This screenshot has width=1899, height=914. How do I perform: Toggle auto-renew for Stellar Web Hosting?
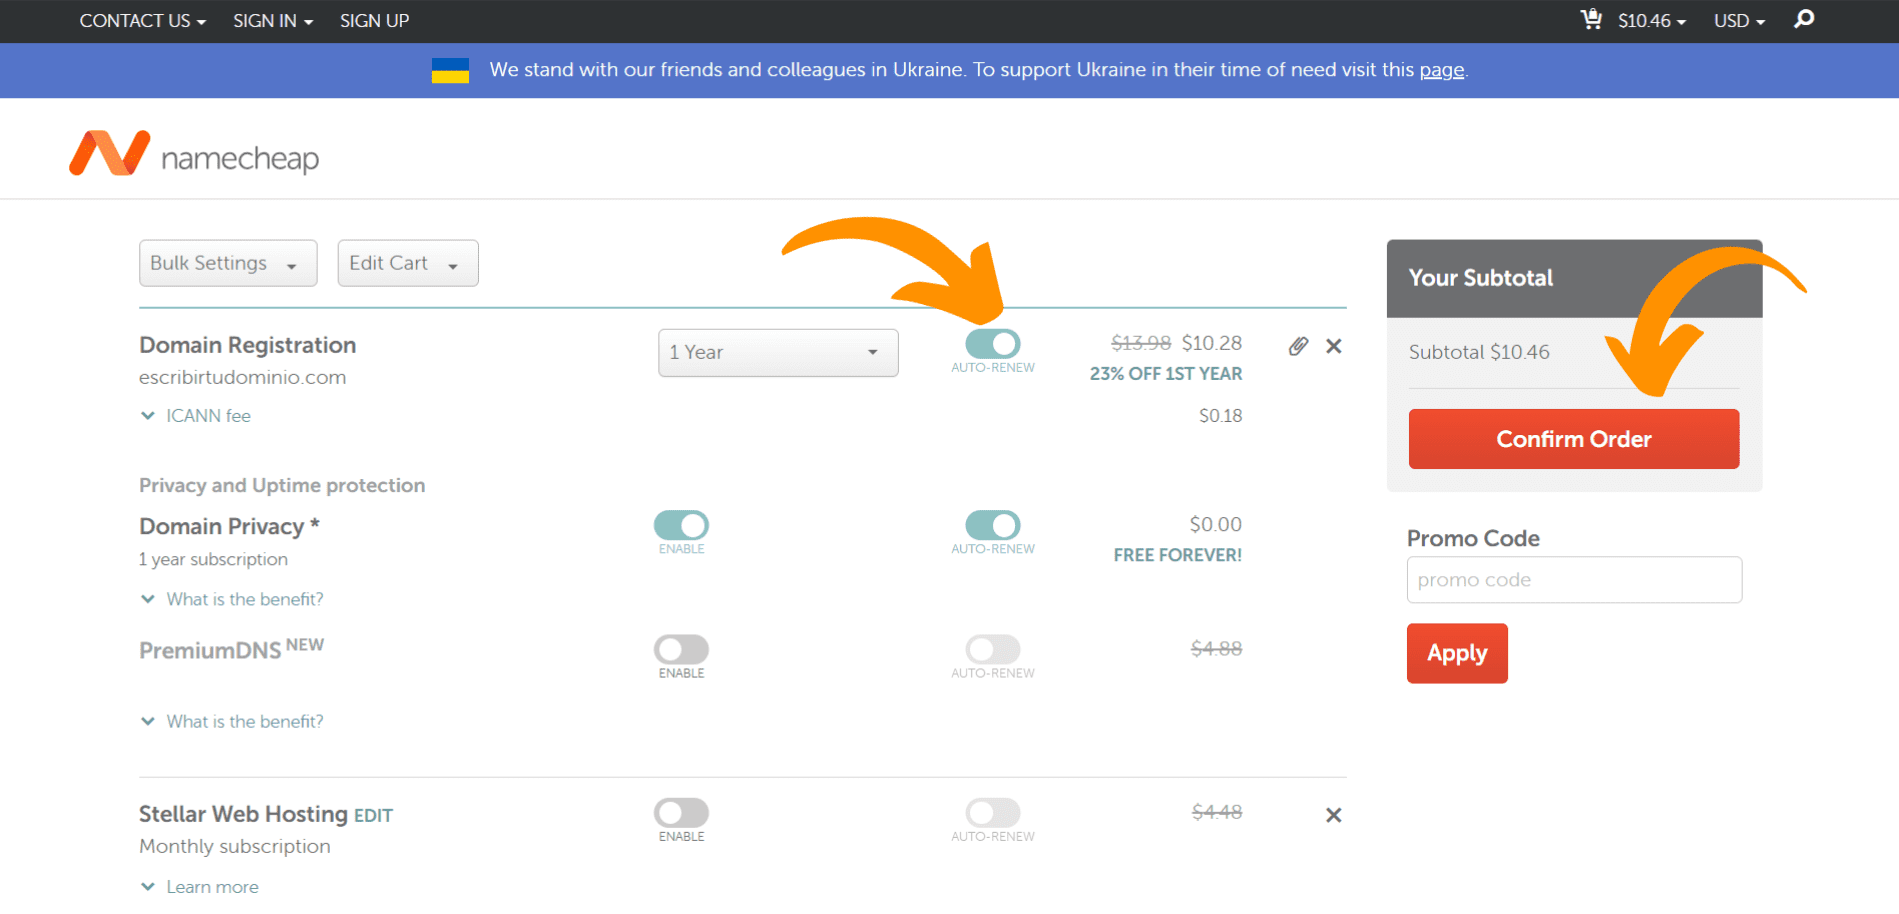pyautogui.click(x=992, y=812)
